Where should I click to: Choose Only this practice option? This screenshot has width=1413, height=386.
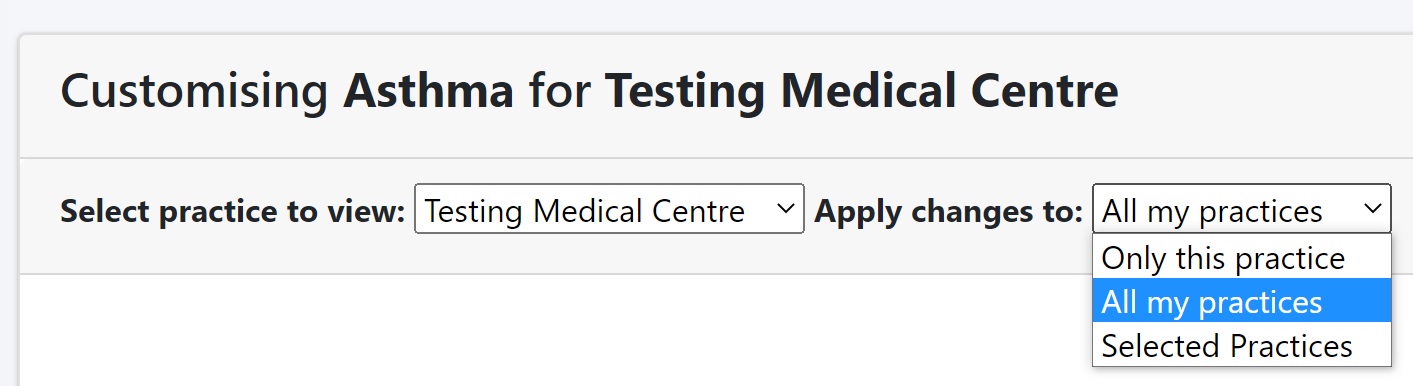point(1241,258)
